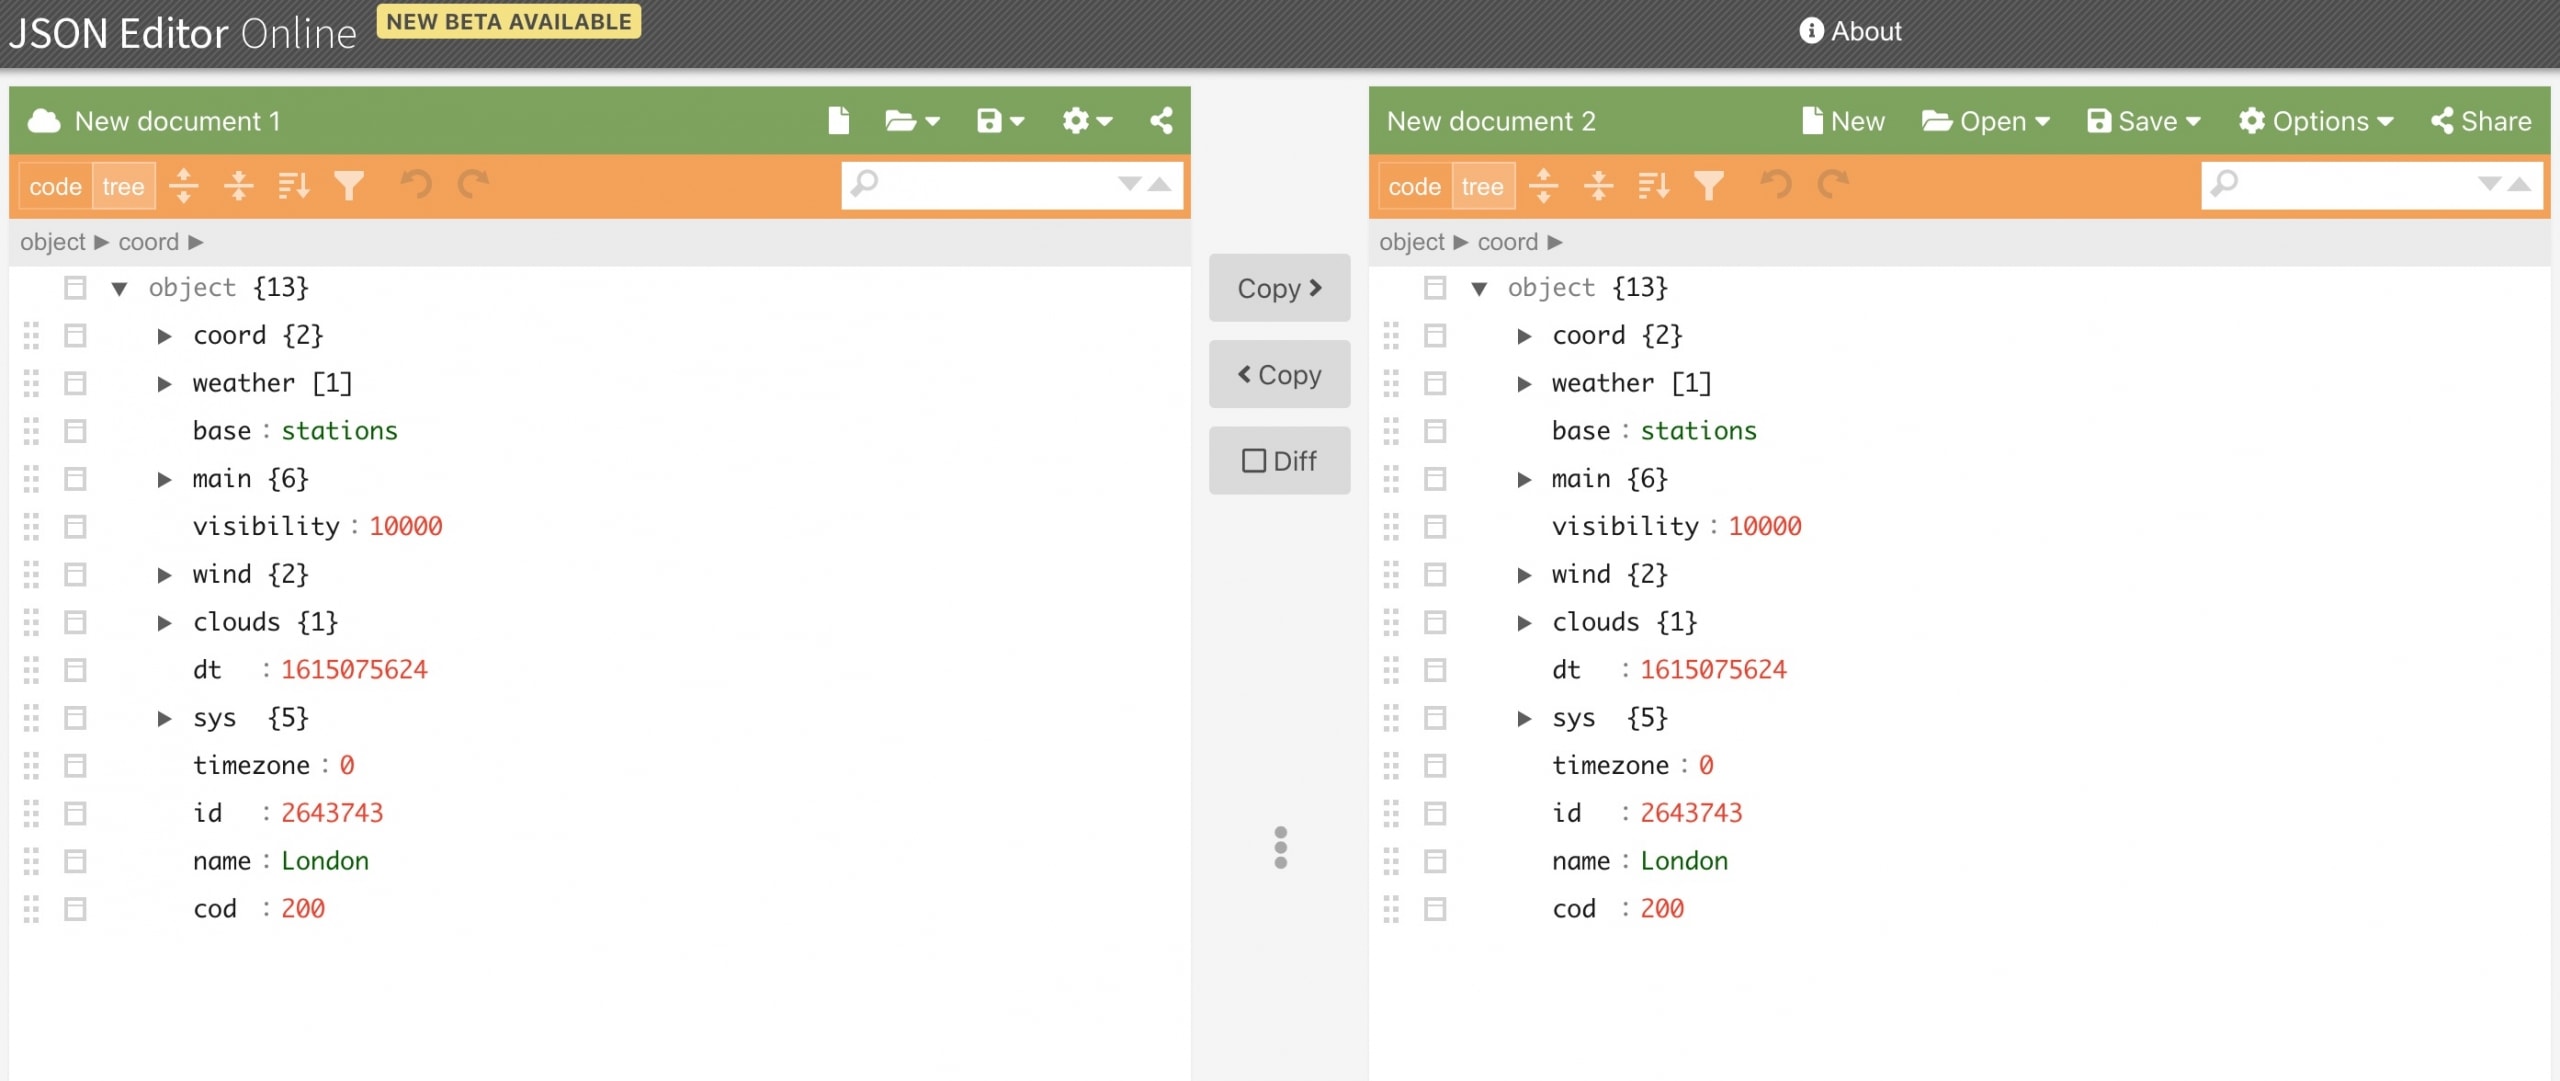
Task: Select the tree tab in right editor
Action: point(1482,186)
